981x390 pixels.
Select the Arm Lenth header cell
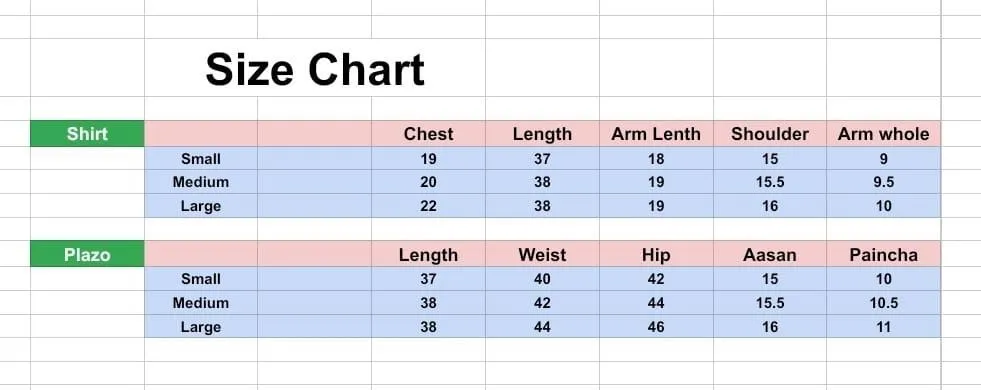click(x=656, y=134)
